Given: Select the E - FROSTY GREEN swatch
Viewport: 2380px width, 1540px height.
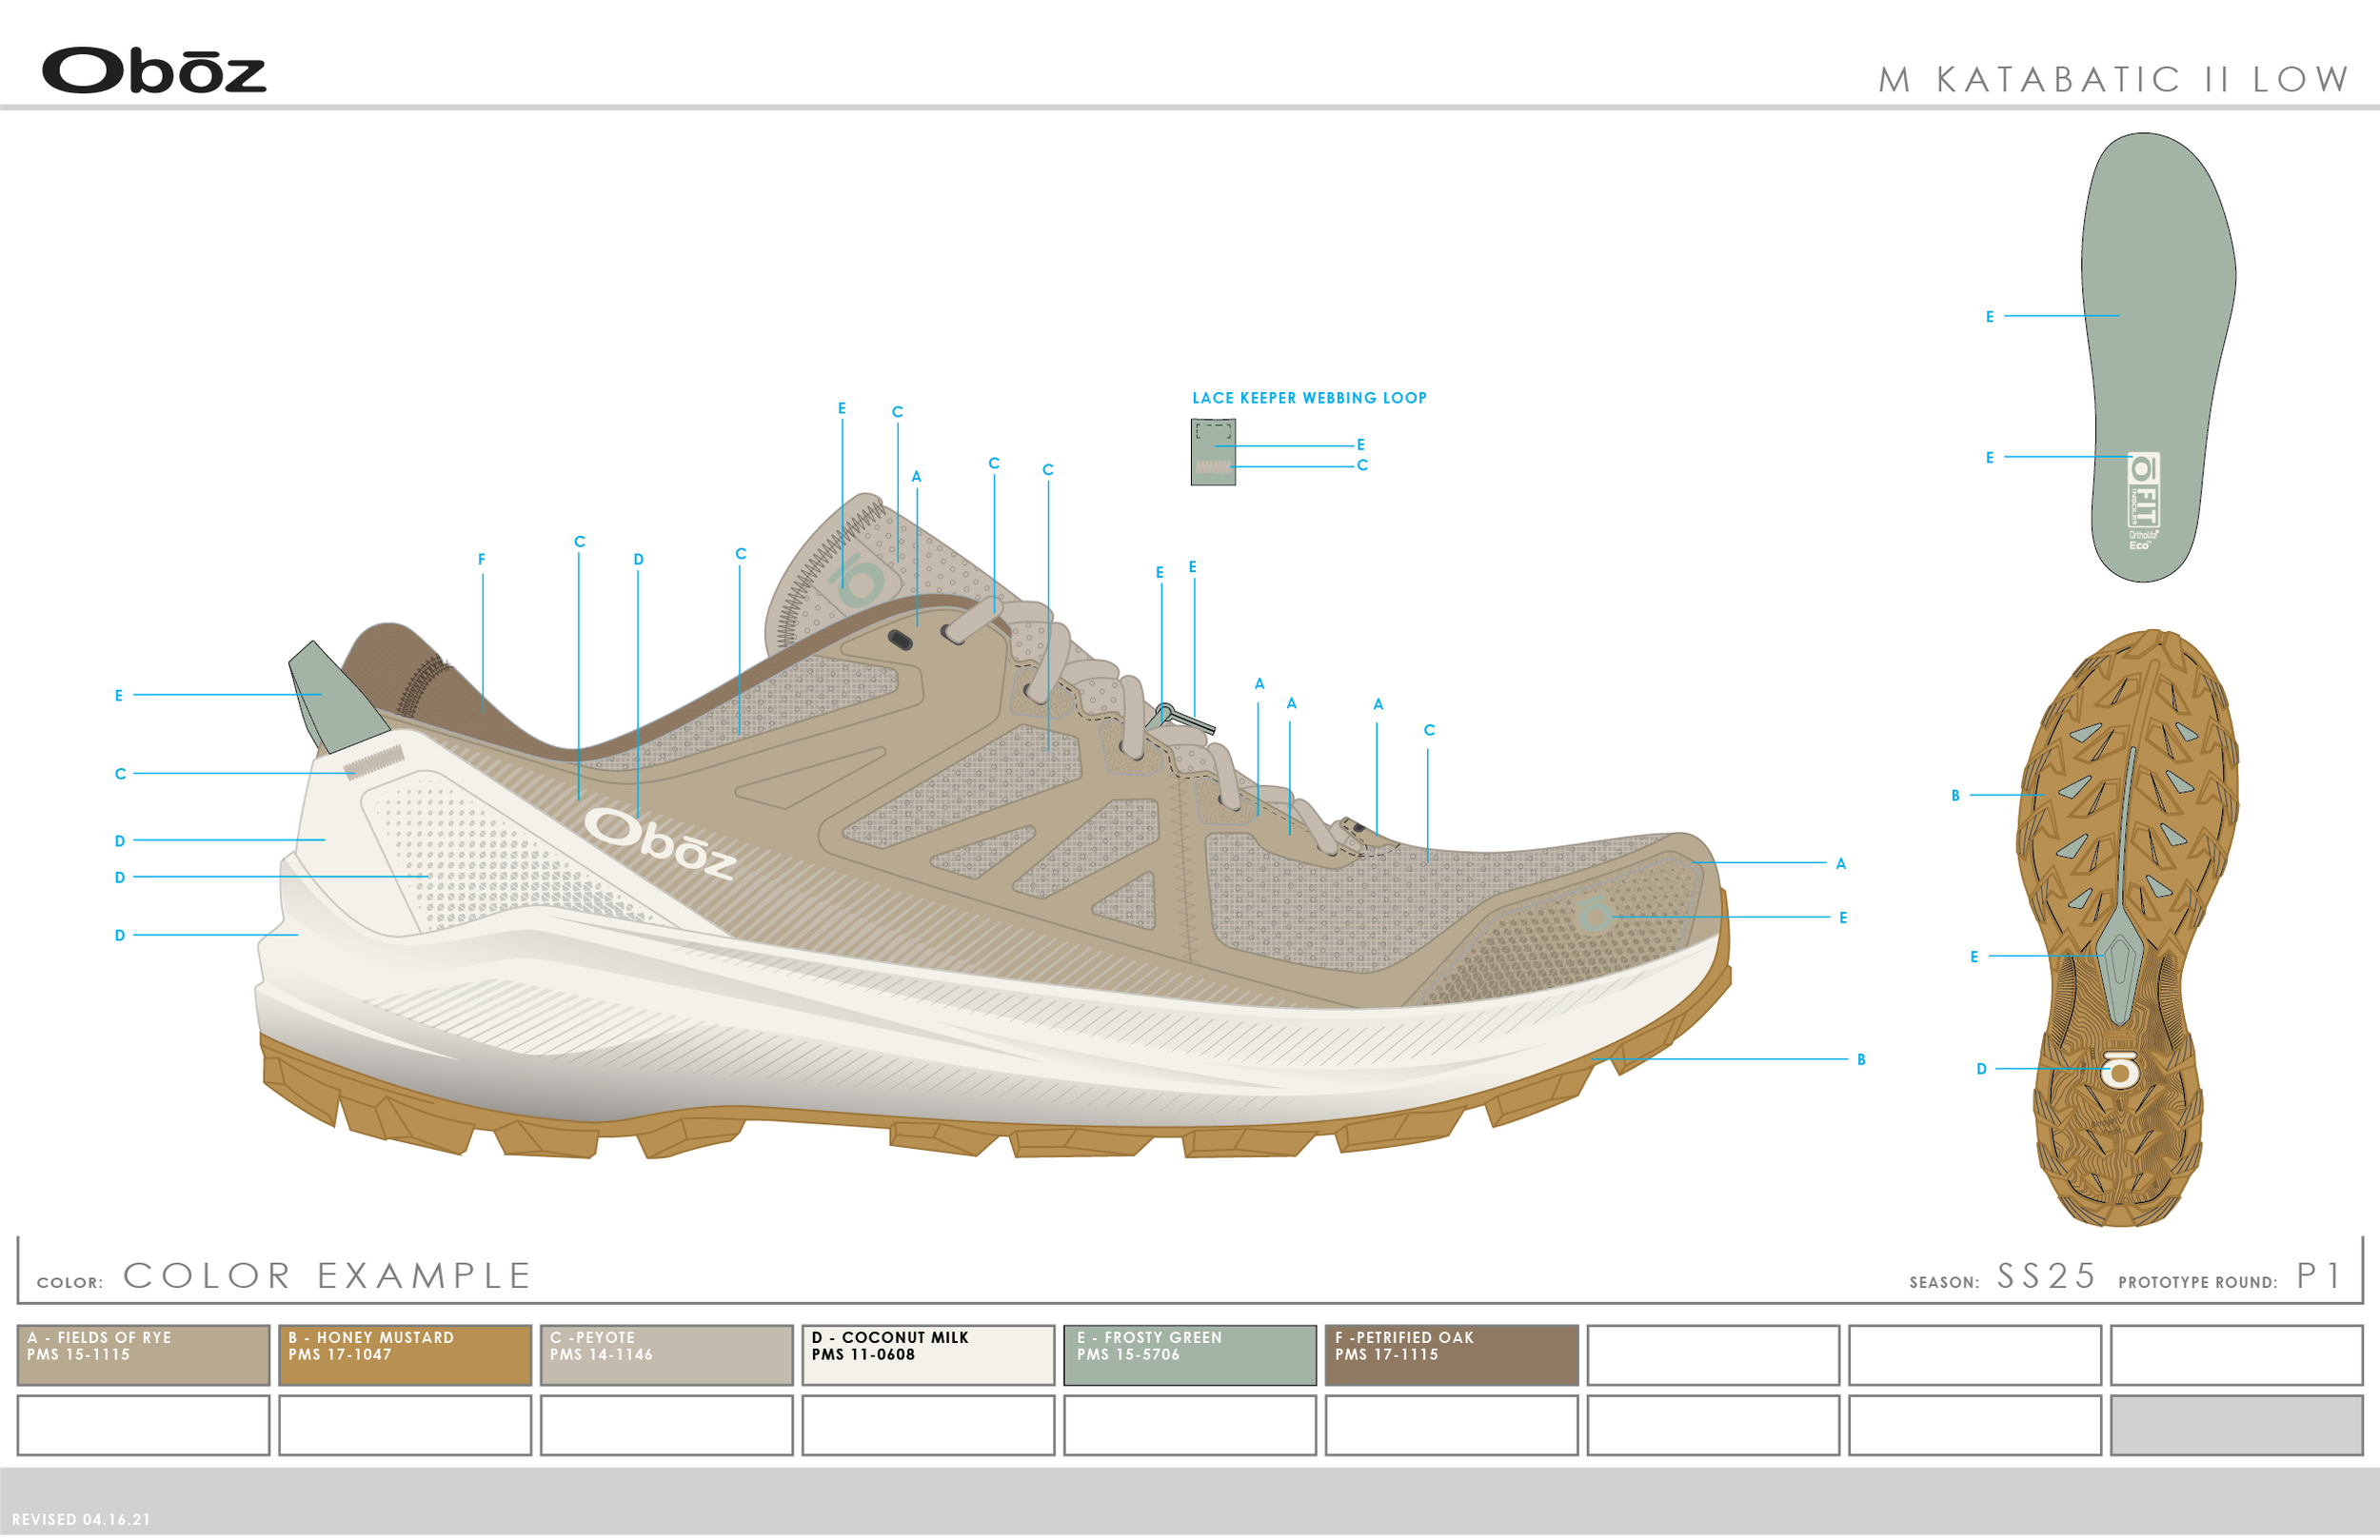Looking at the screenshot, I should click(1192, 1355).
